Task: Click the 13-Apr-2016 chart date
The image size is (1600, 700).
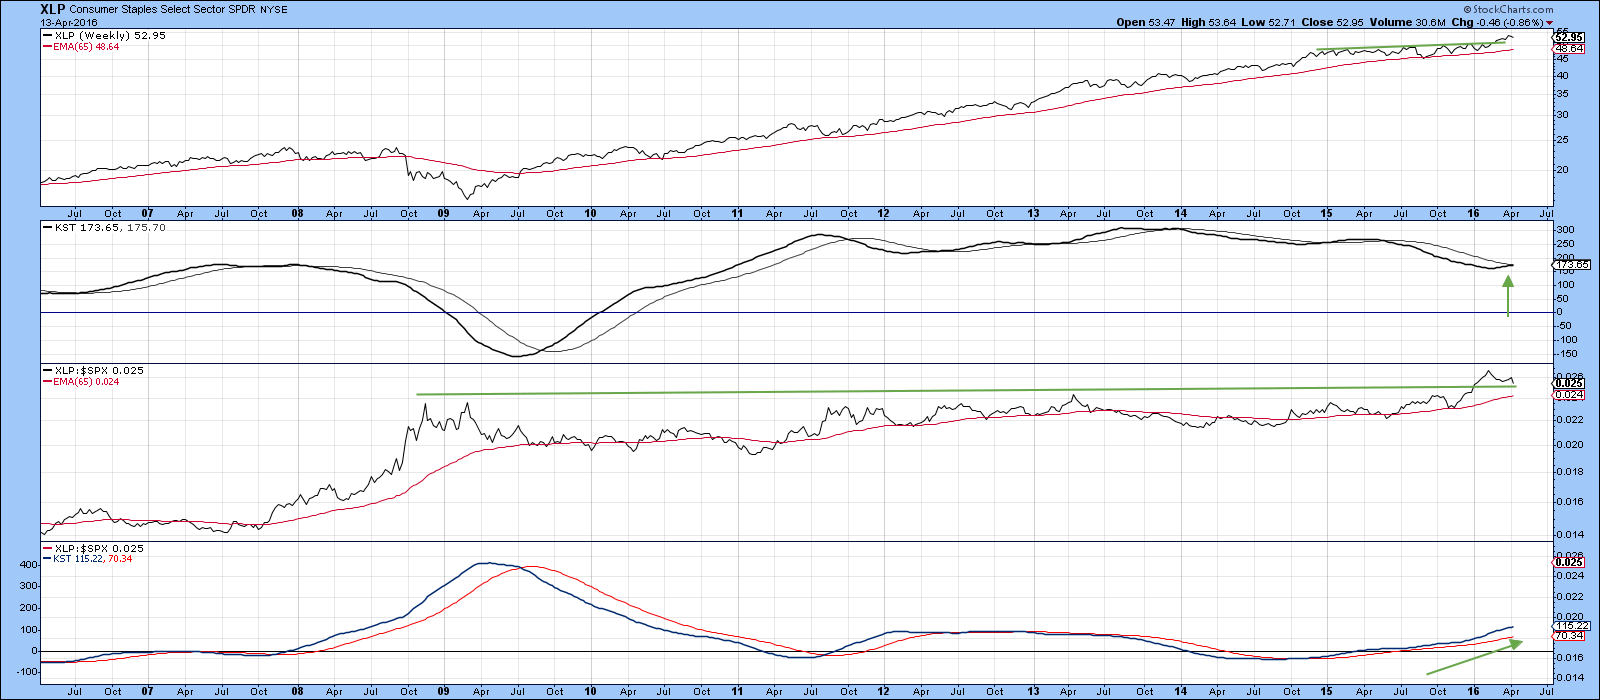Action: tap(67, 22)
